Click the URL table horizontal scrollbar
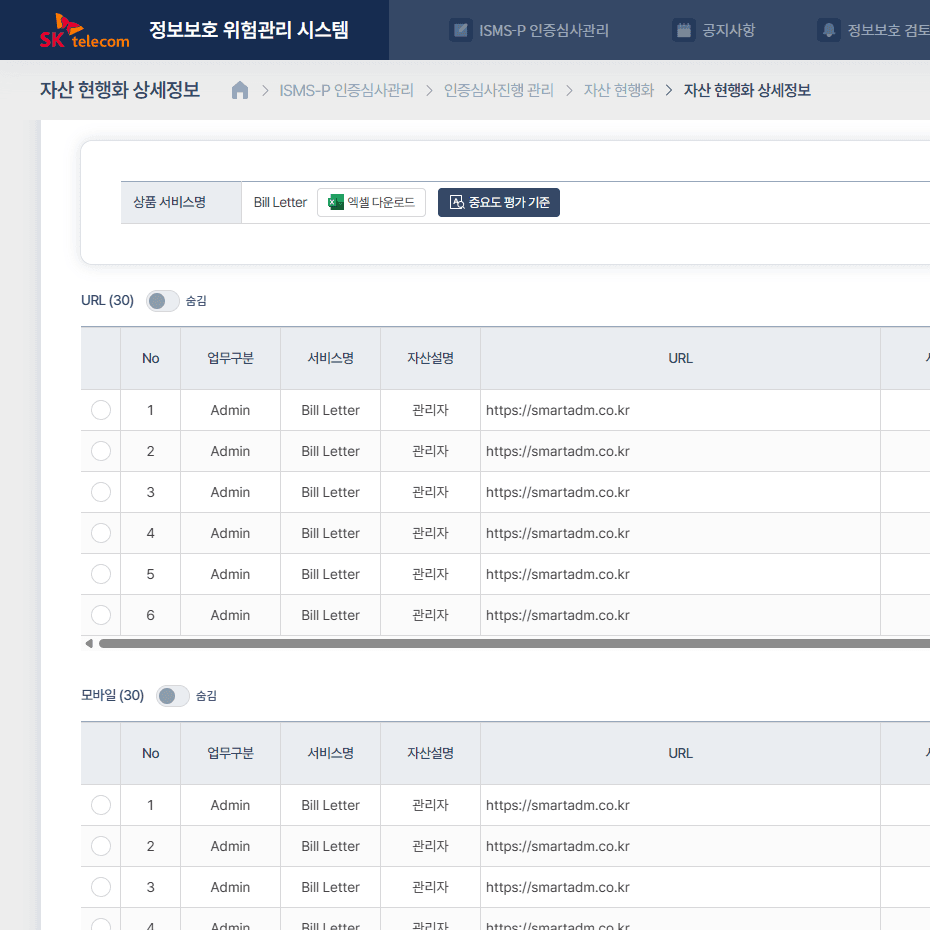The height and width of the screenshot is (930, 930). [500, 643]
